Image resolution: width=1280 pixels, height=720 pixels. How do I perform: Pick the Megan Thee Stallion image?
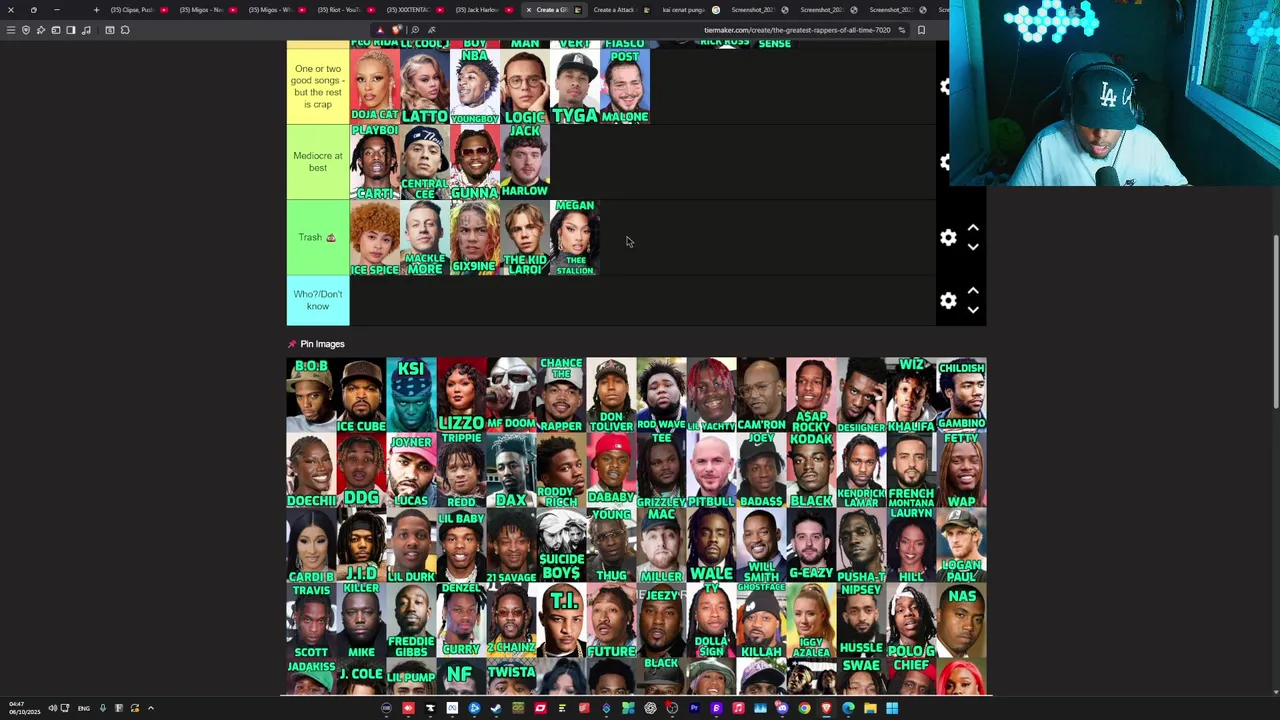tap(575, 238)
